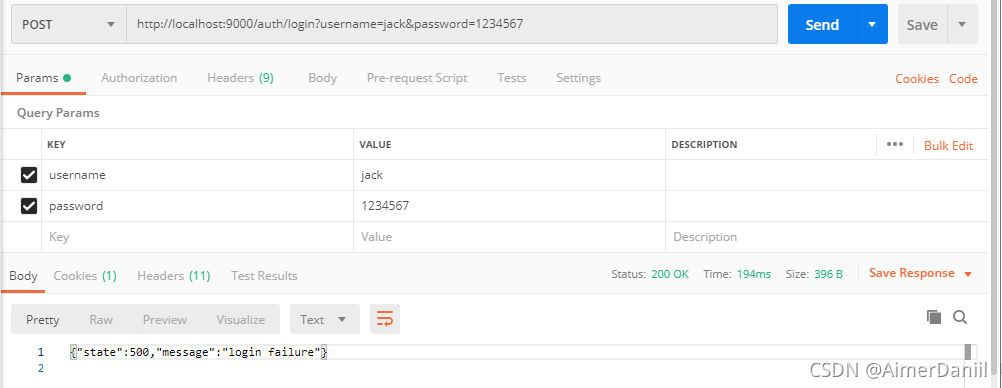This screenshot has height=388, width=1002.
Task: Click the Query Params heading
Action: pyautogui.click(x=58, y=113)
